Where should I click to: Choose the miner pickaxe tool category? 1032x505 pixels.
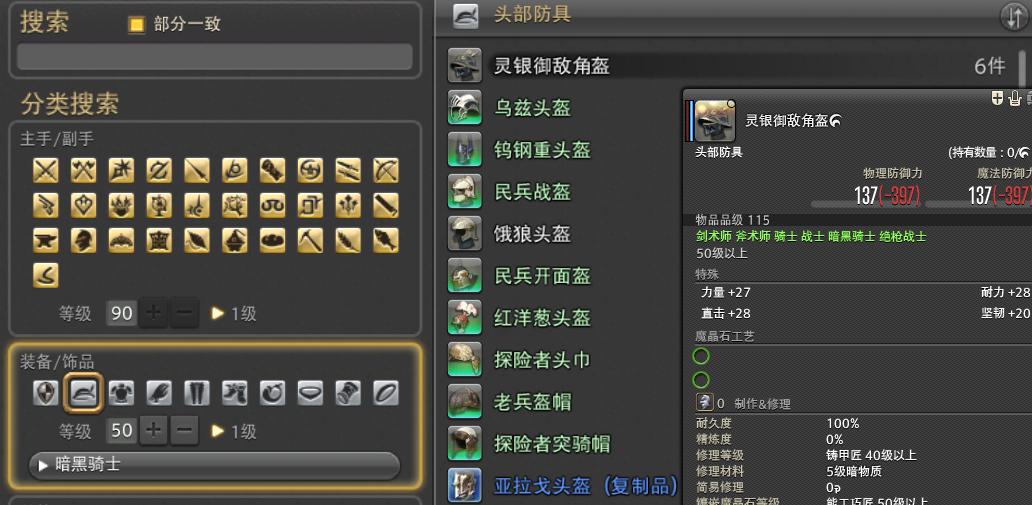pos(309,240)
